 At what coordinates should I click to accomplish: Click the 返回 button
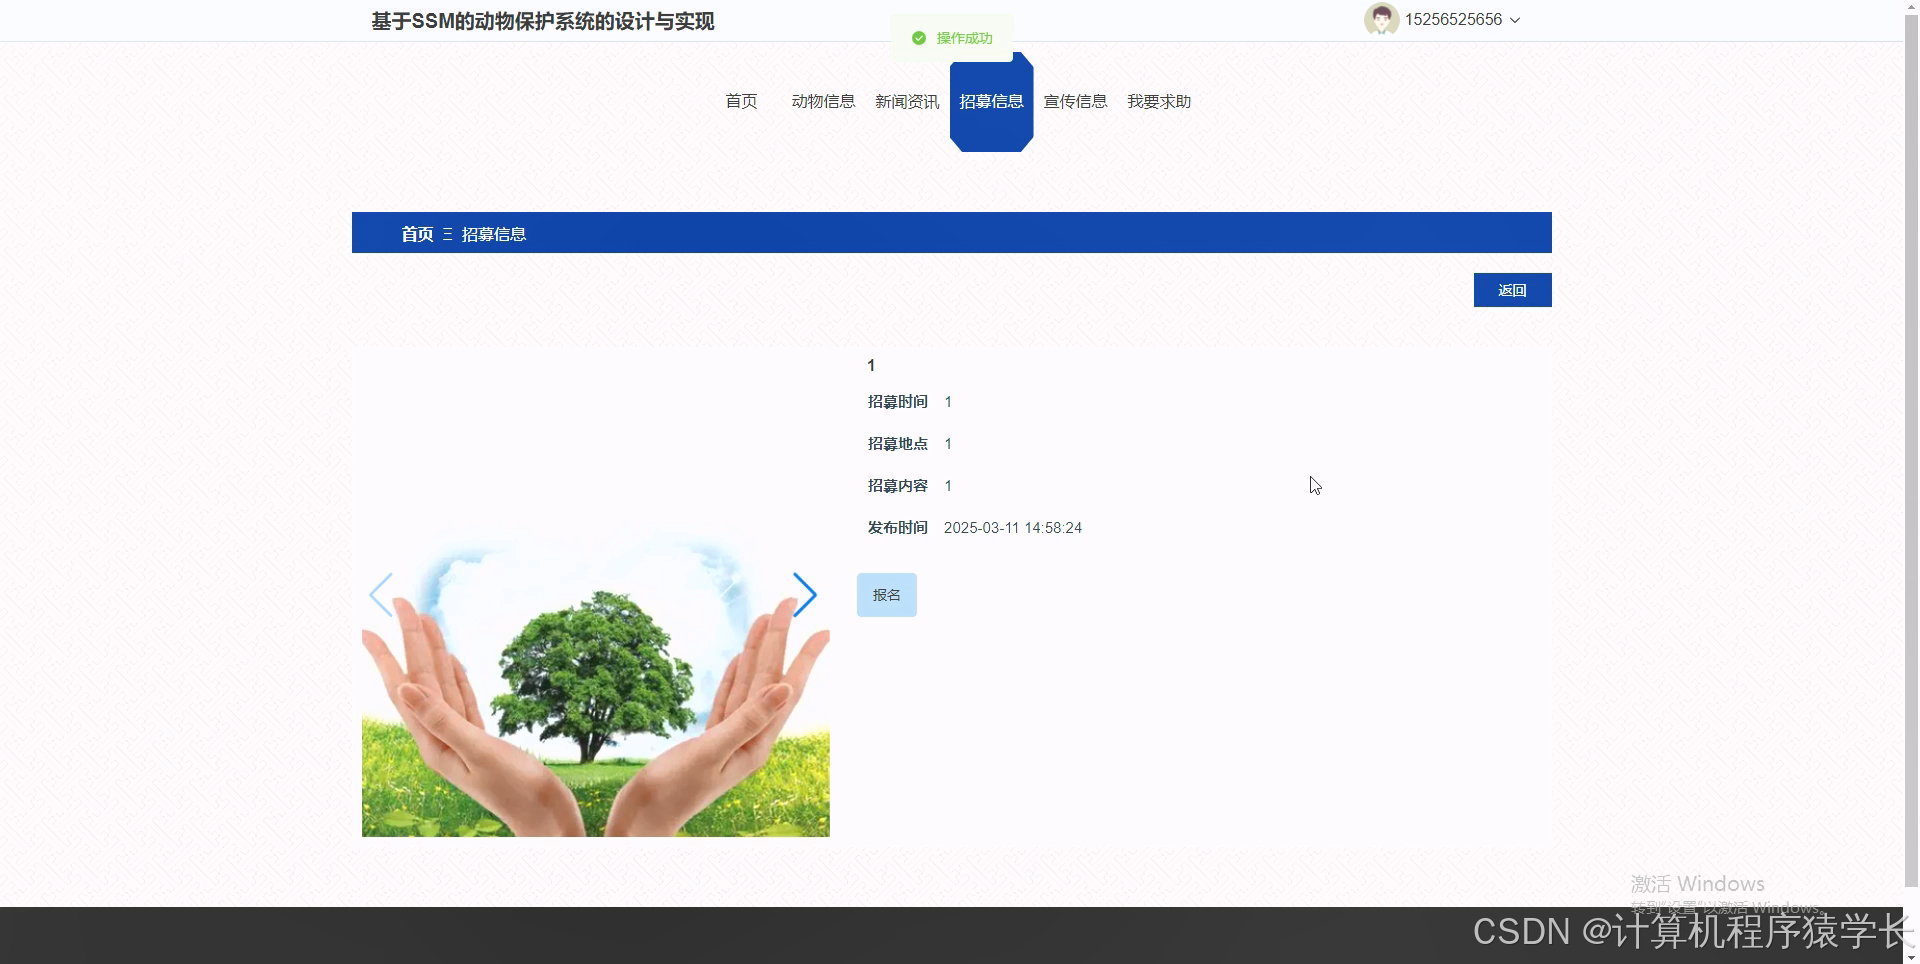1512,289
